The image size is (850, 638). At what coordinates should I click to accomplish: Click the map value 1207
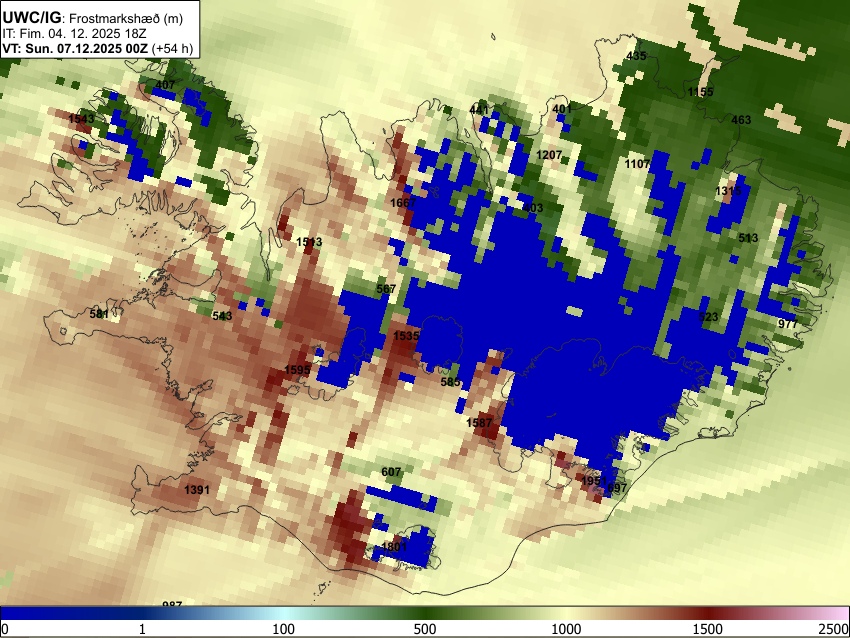[x=549, y=155]
